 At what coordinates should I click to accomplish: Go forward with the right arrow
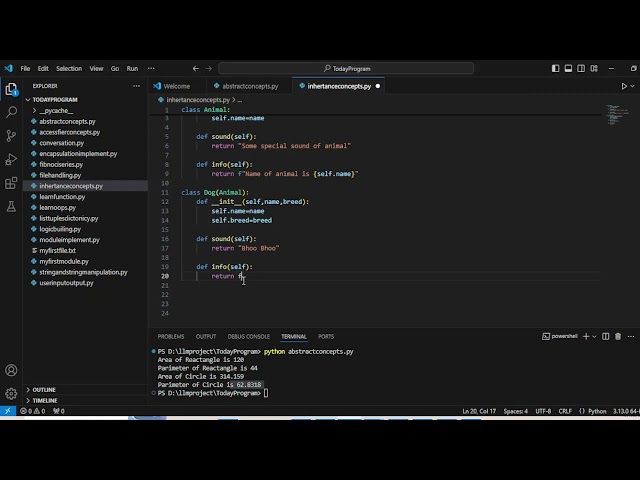(x=209, y=69)
